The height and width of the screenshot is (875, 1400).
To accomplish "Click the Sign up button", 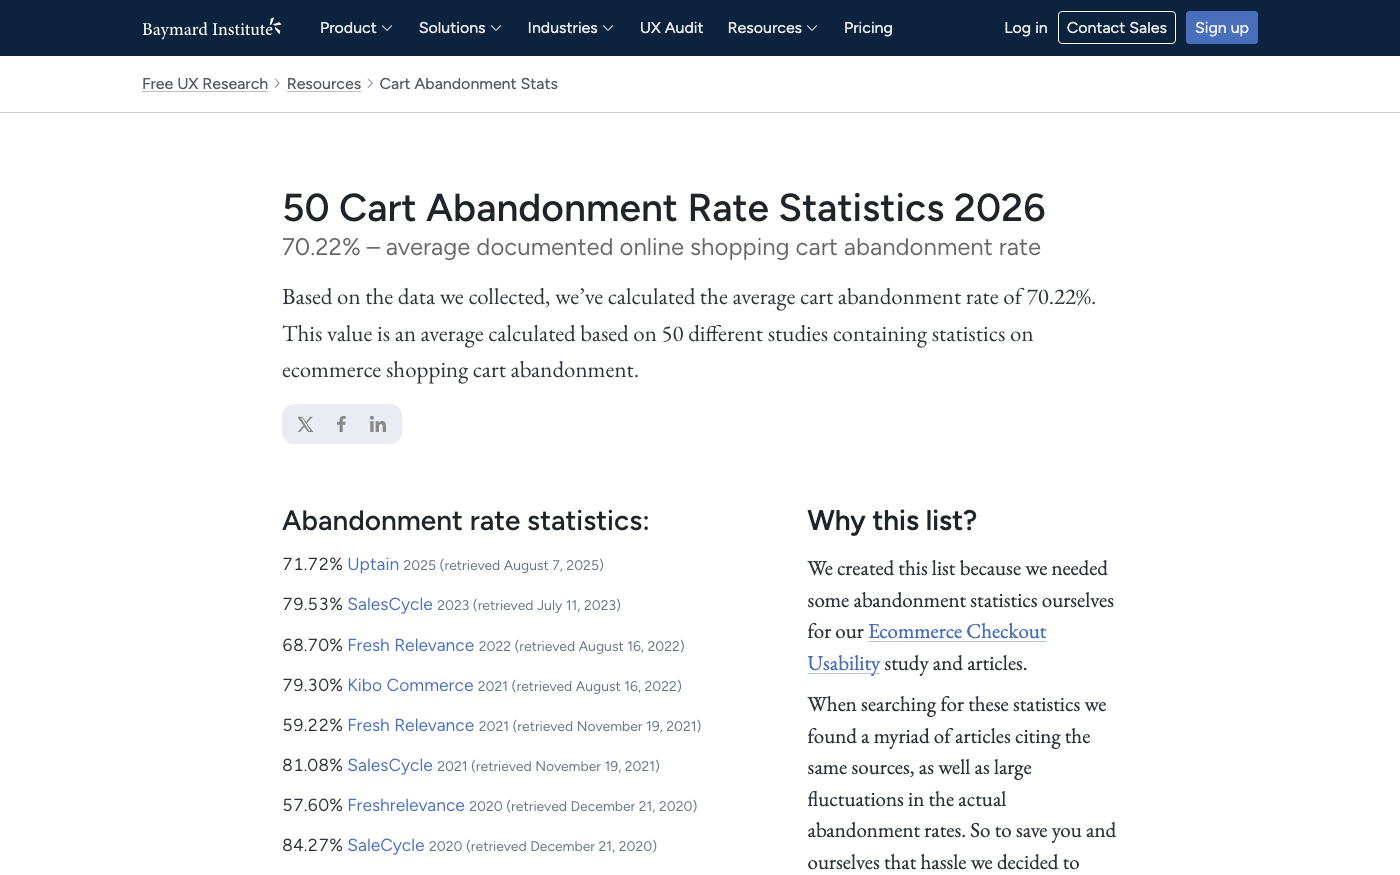I will [1221, 28].
